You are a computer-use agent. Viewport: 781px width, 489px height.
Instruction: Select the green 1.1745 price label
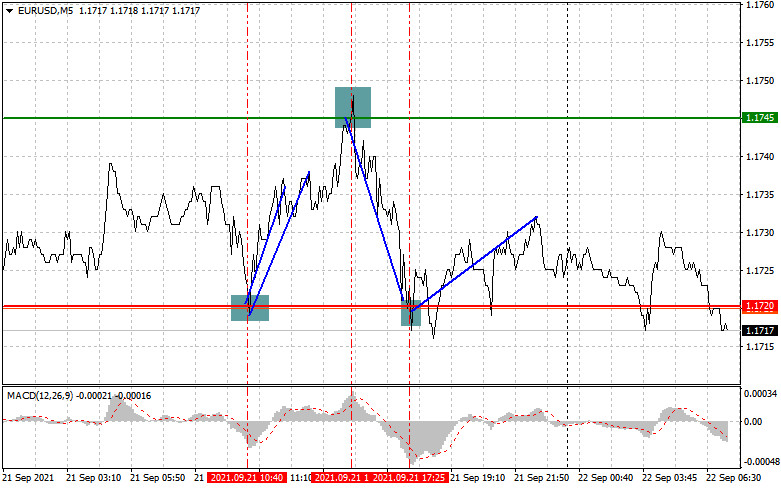pyautogui.click(x=758, y=118)
